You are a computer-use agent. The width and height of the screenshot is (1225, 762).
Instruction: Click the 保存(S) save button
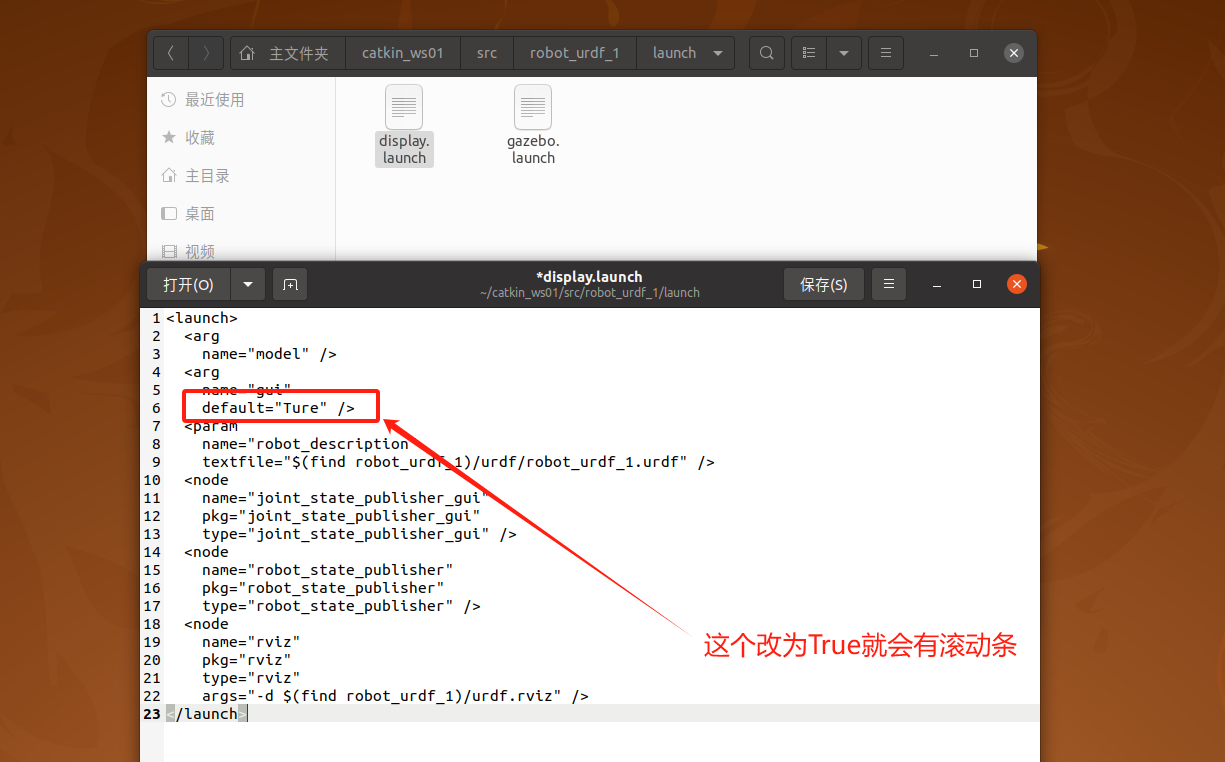point(823,285)
